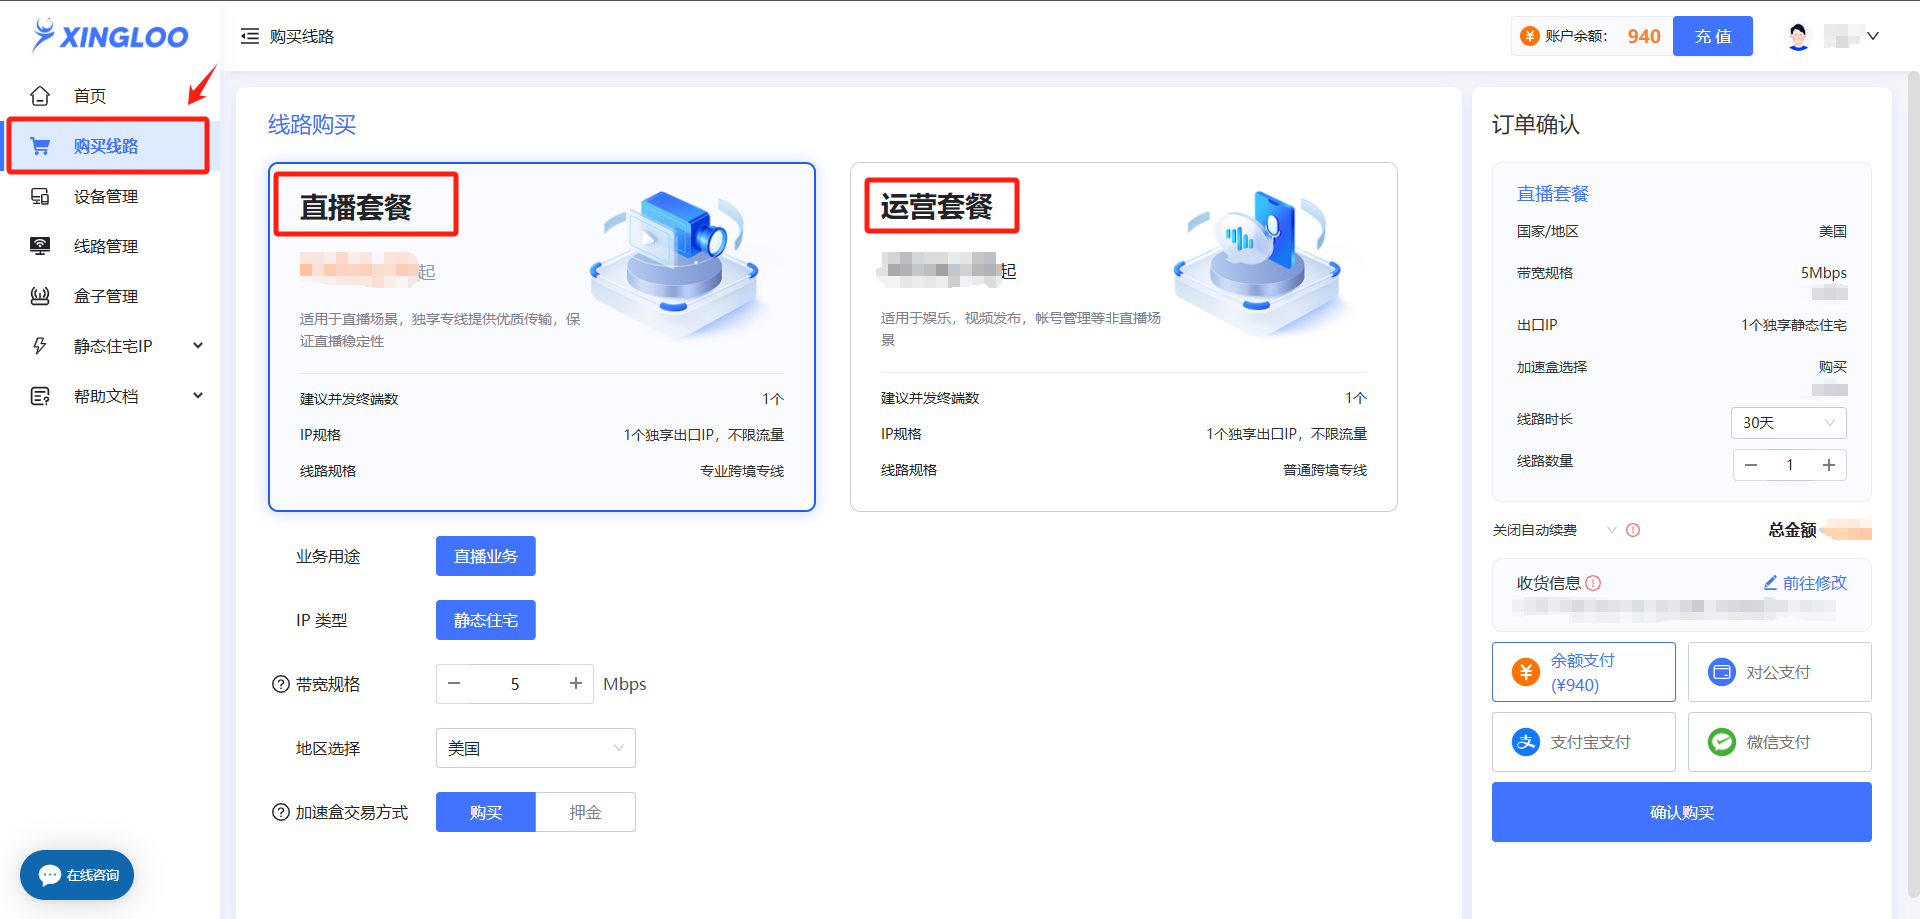Select 静态住宅 IP type
This screenshot has width=1920, height=919.
click(486, 620)
